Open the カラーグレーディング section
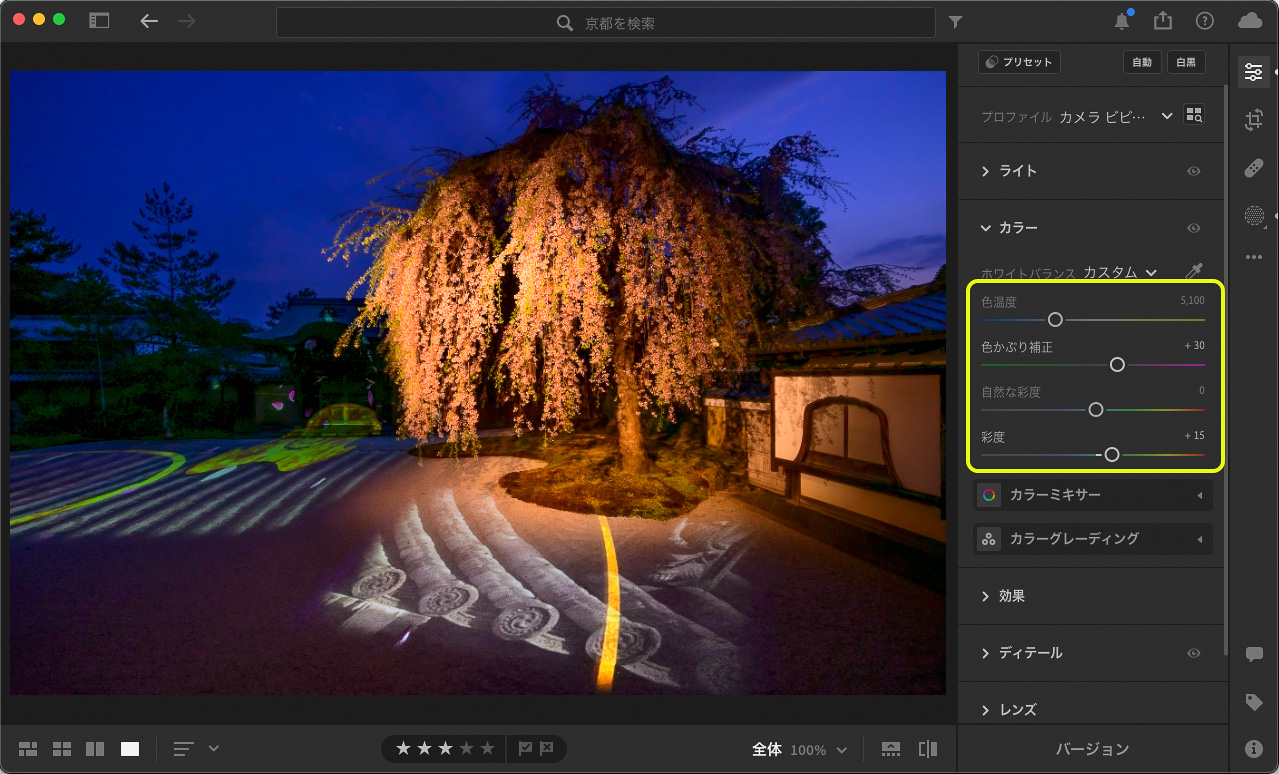The image size is (1279, 774). pyautogui.click(x=1092, y=539)
